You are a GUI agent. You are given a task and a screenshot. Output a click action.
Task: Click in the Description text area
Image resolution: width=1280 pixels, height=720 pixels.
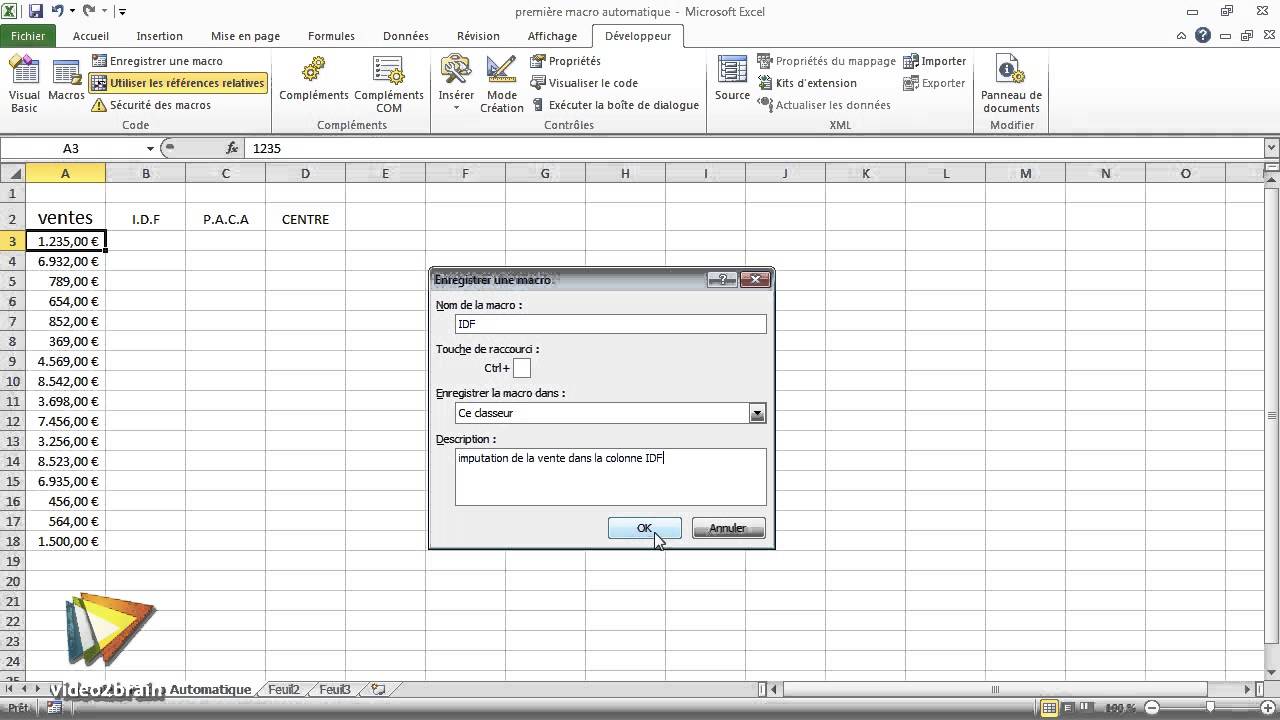pos(610,476)
